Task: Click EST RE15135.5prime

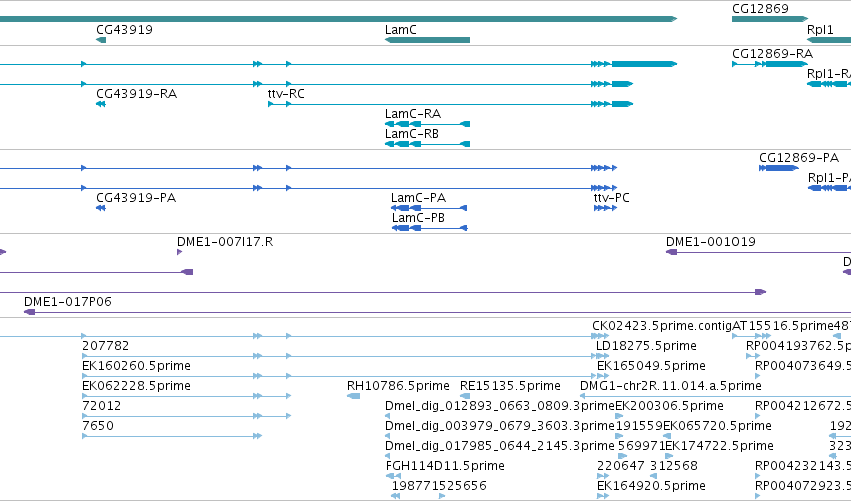Action: [510, 386]
